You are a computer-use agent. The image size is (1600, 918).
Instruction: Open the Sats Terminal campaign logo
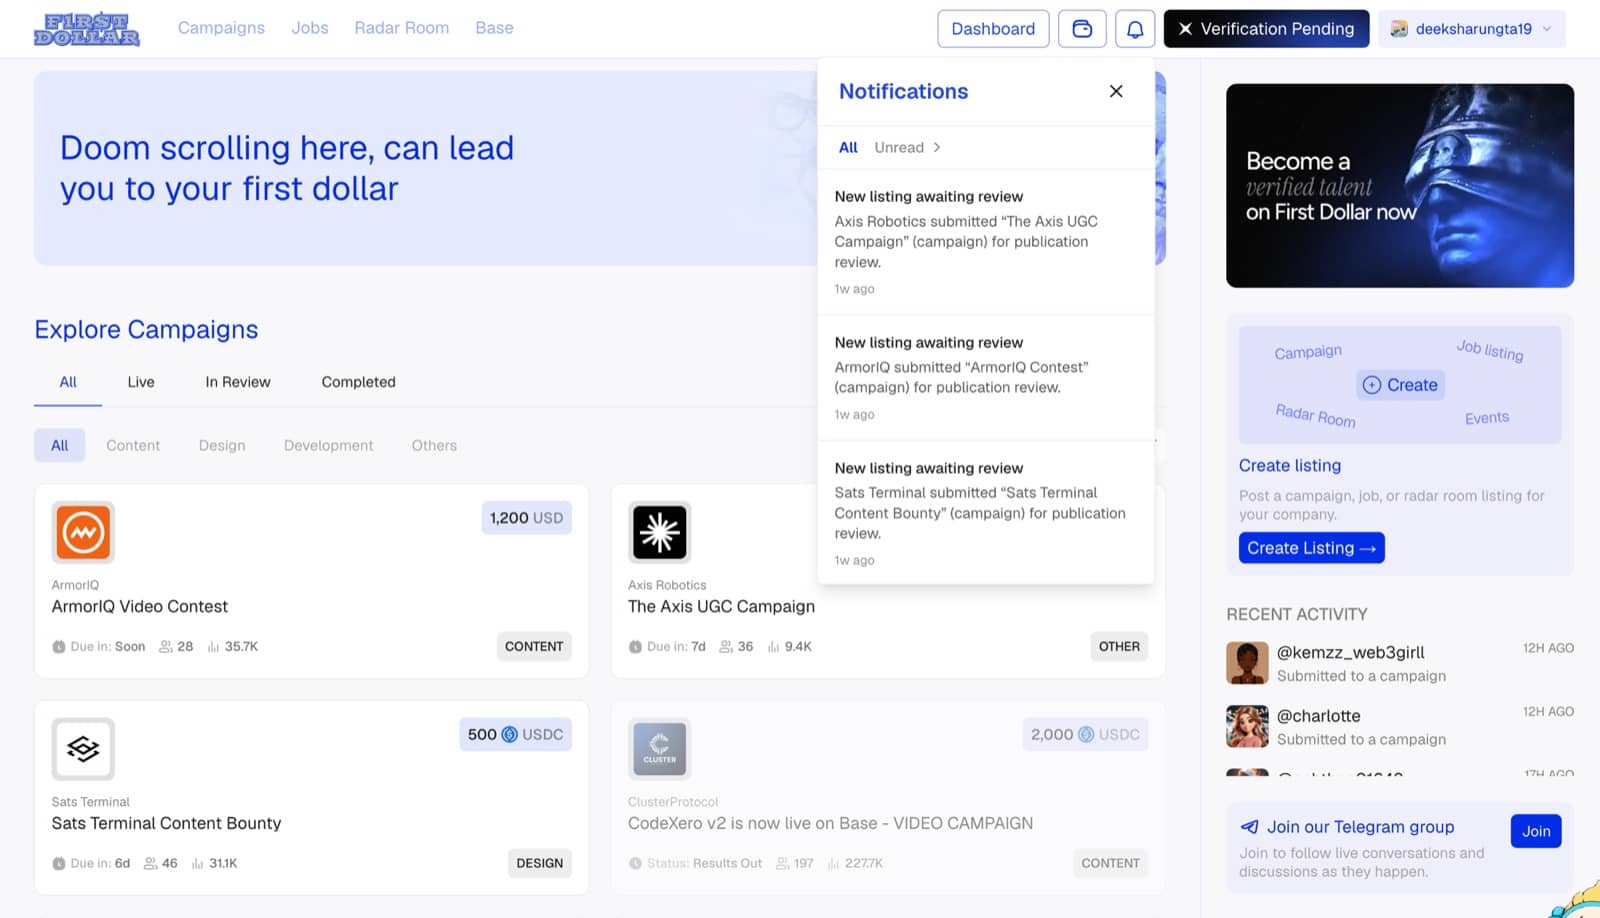(83, 748)
